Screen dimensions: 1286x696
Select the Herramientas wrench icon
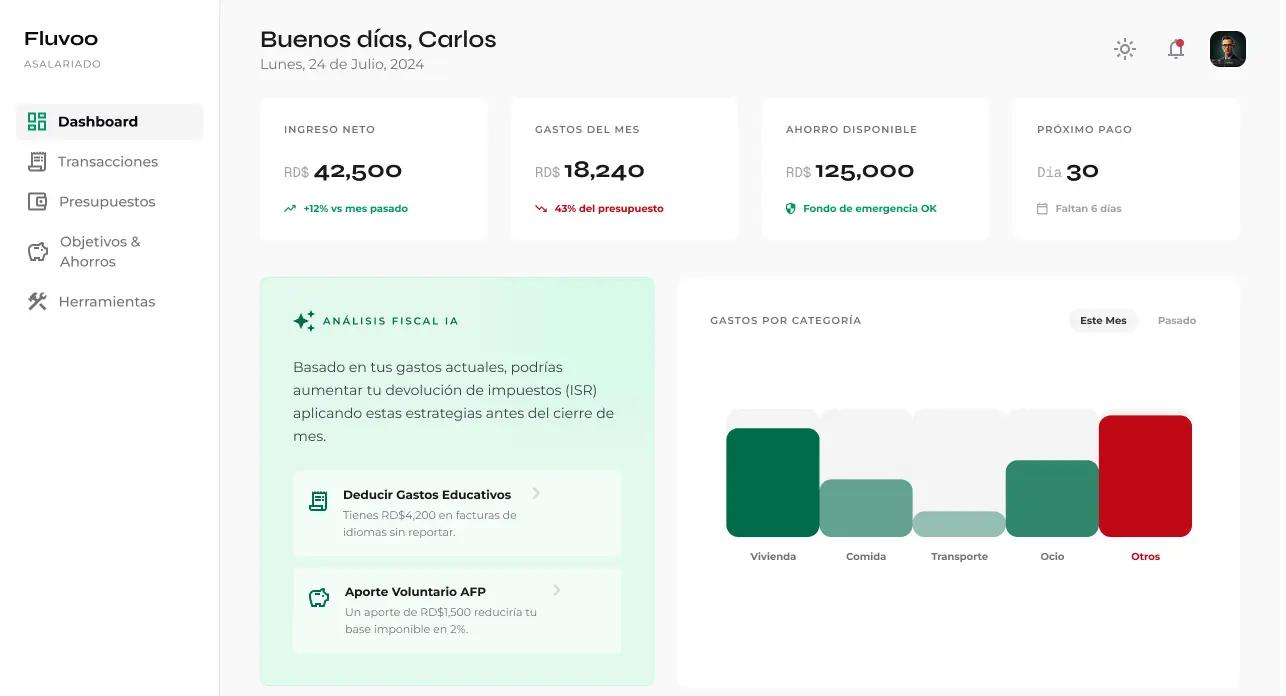click(37, 301)
